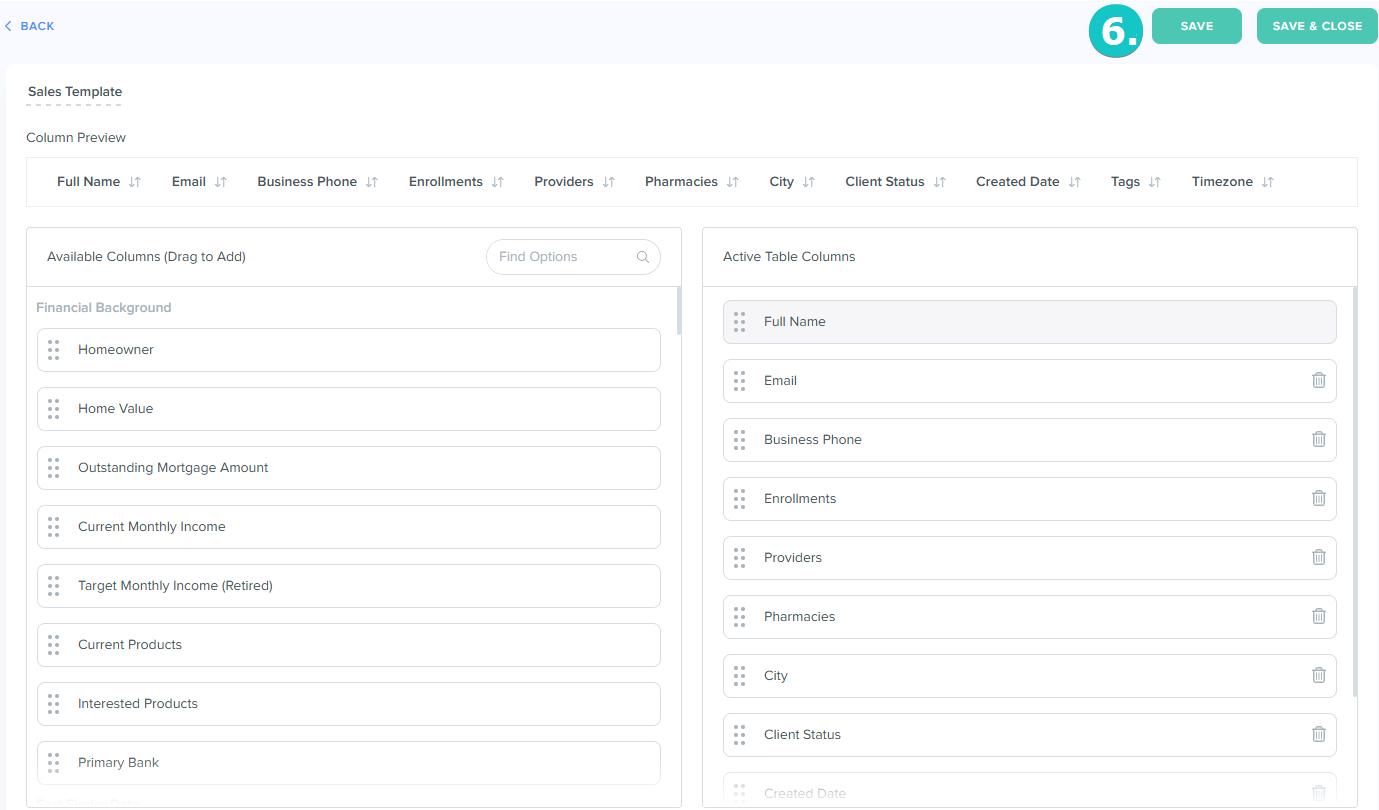
Task: Click sort arrows next to Tags header
Action: pos(1155,182)
